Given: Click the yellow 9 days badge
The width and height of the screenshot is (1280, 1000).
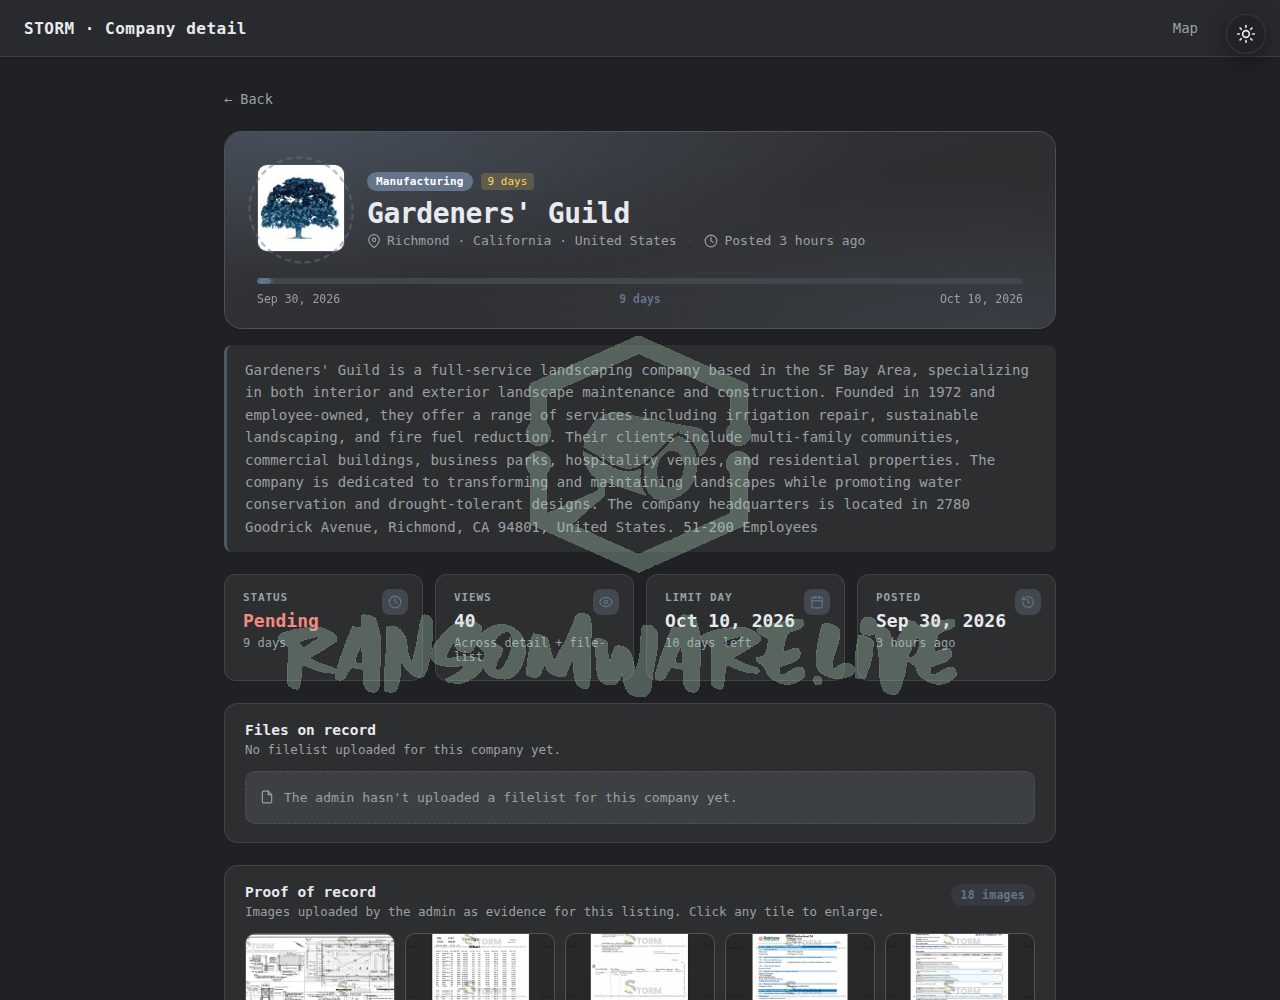Looking at the screenshot, I should [507, 181].
